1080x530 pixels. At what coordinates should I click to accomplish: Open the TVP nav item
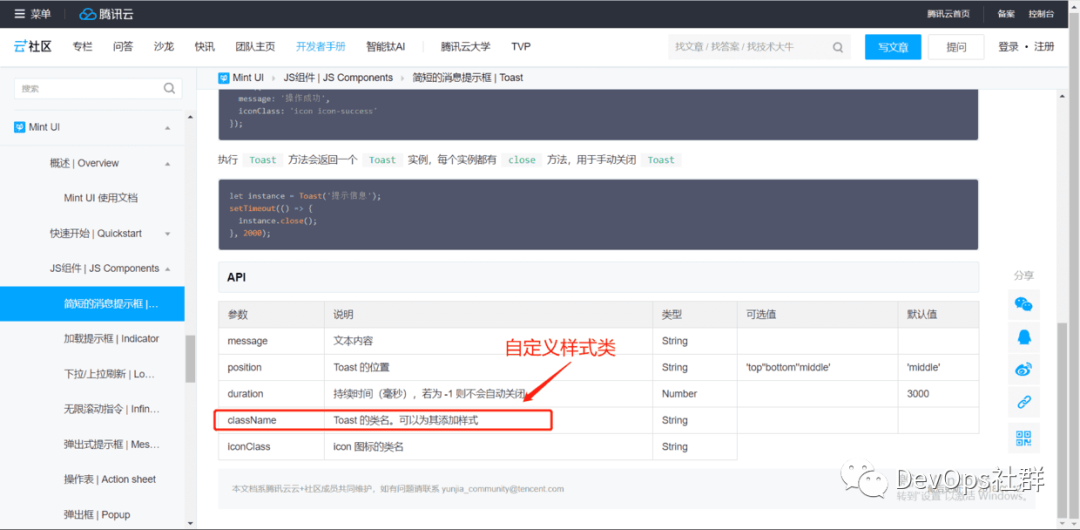point(521,47)
